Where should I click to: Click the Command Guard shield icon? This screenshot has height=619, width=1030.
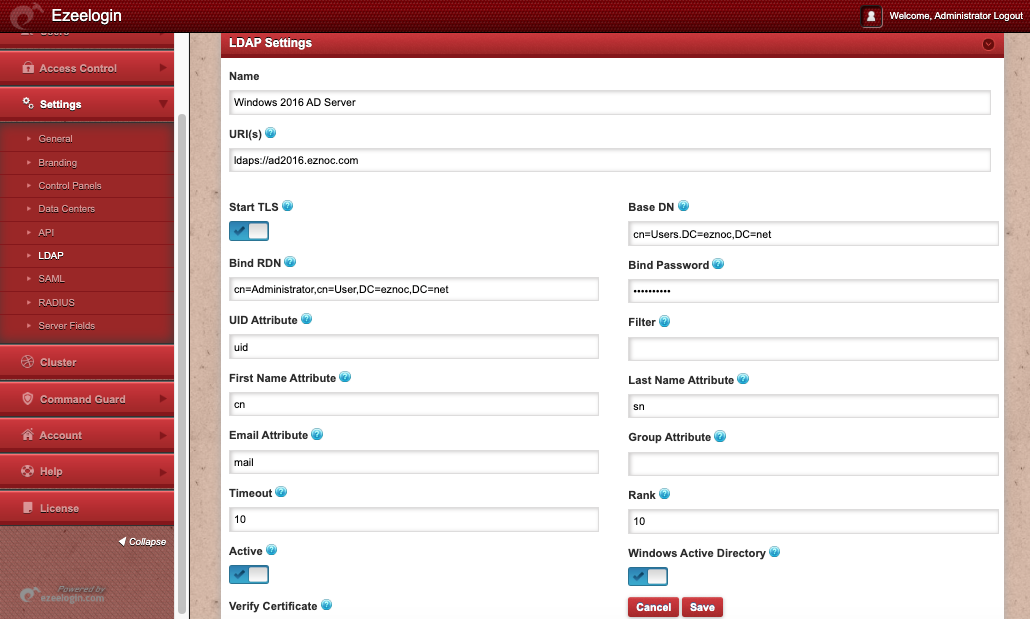coord(28,398)
